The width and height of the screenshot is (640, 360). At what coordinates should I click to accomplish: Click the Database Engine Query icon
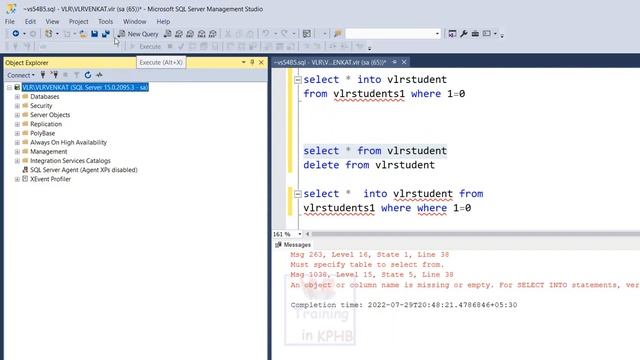pos(168,34)
